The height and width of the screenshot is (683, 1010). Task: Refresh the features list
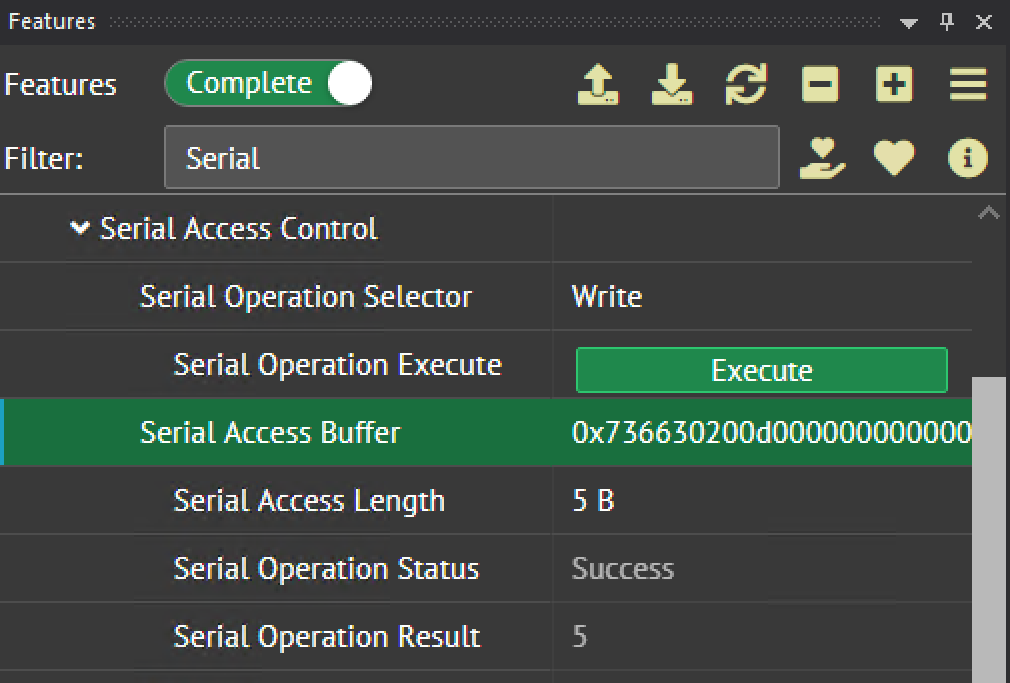pyautogui.click(x=746, y=85)
